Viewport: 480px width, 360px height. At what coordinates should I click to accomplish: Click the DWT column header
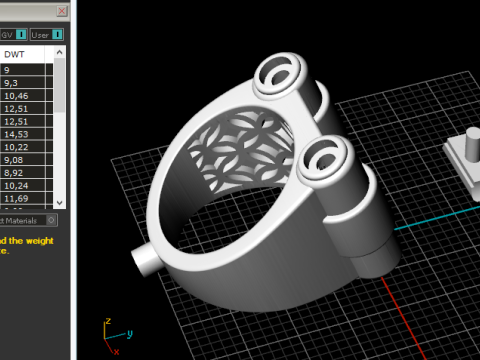(22, 54)
